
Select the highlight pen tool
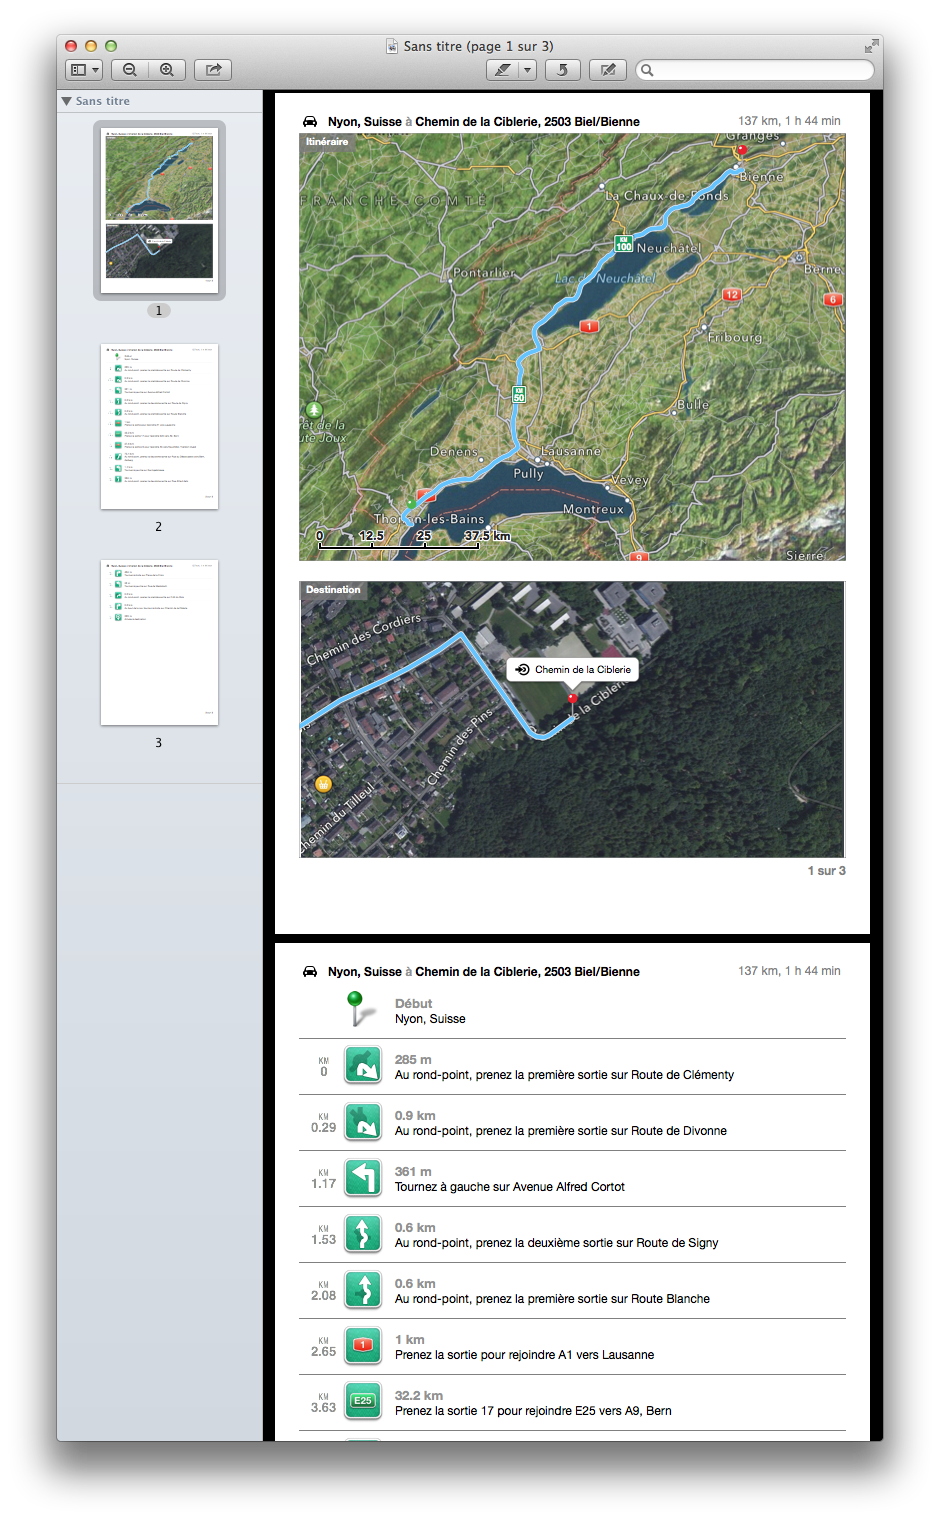[x=503, y=70]
